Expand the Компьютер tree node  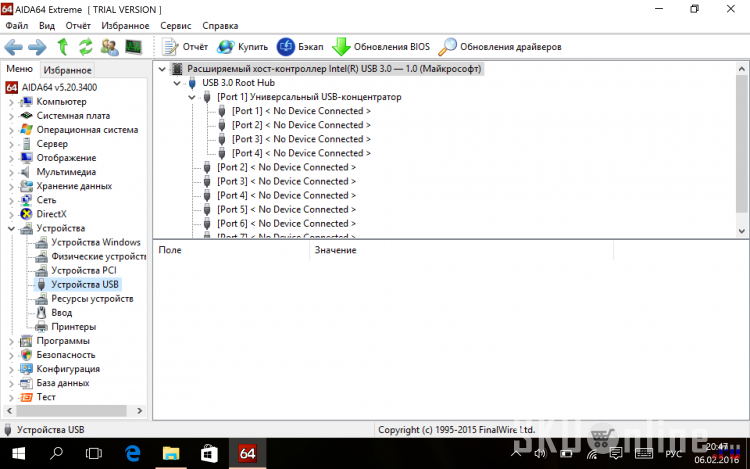click(x=11, y=102)
